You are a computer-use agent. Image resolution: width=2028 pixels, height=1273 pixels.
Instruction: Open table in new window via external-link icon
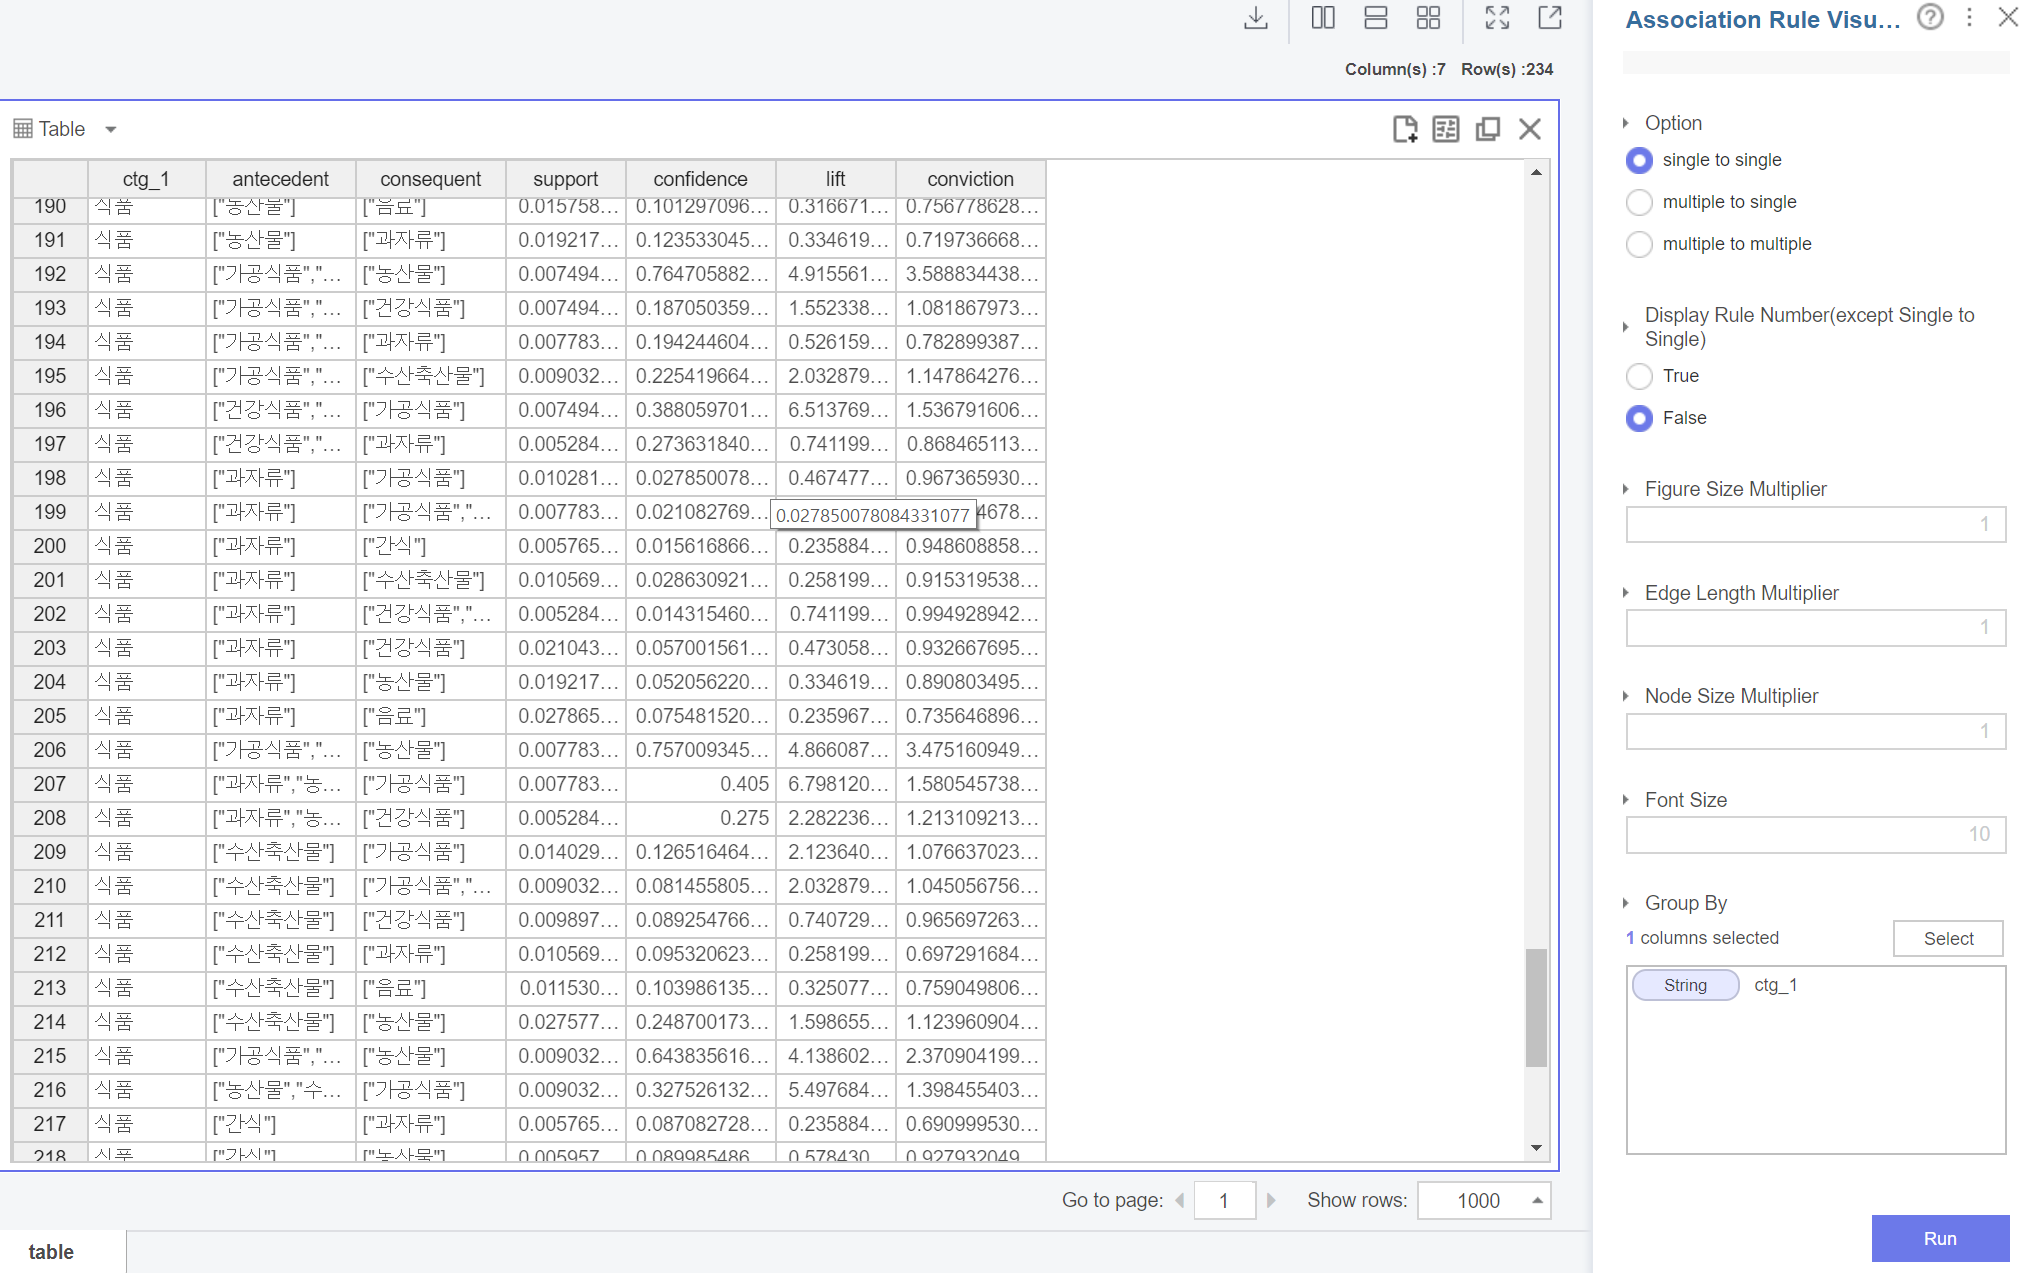(x=1548, y=18)
